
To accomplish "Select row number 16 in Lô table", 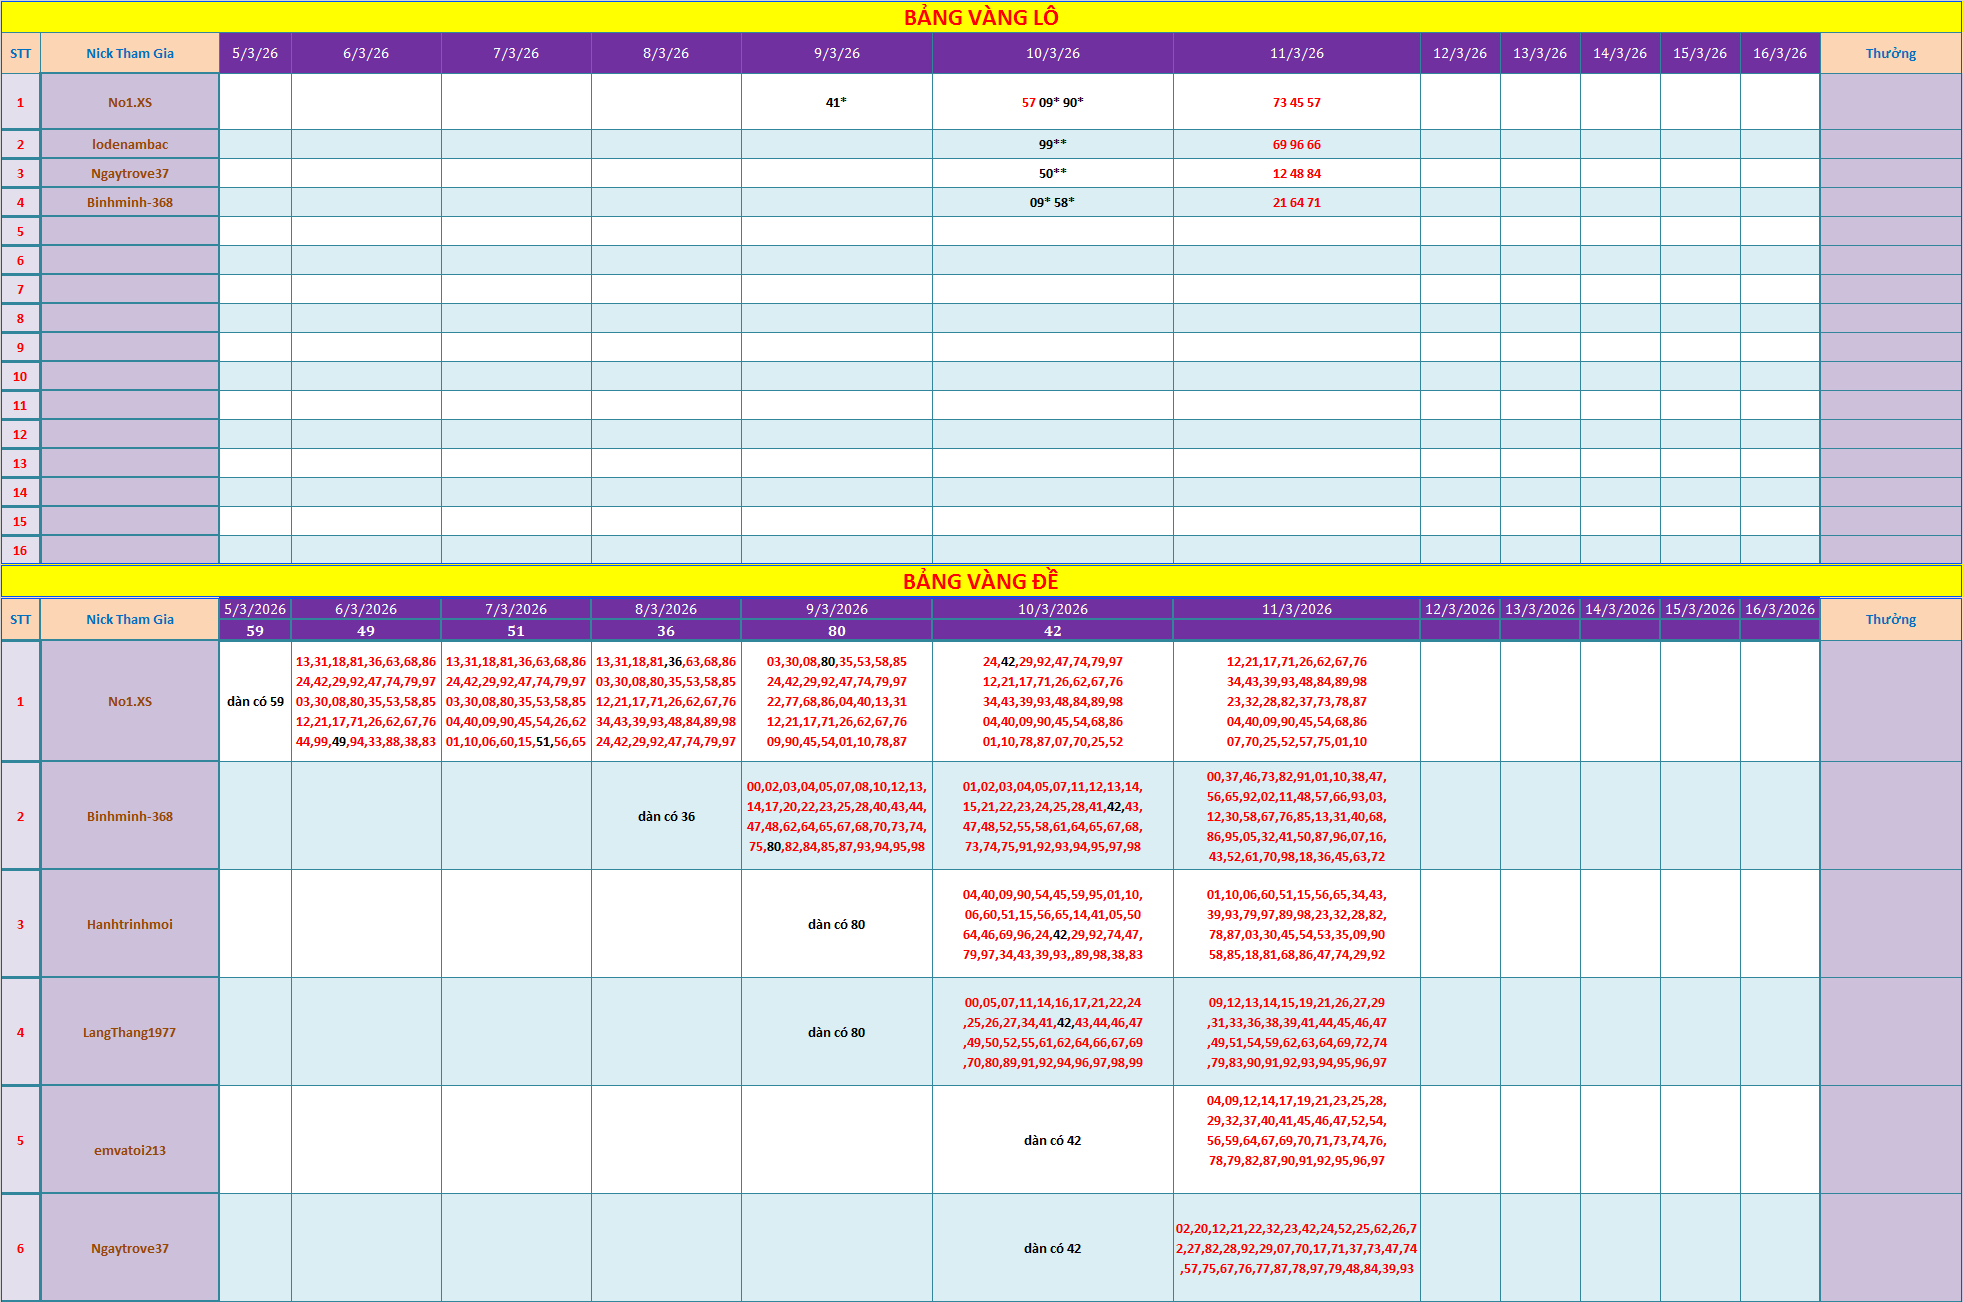I will point(20,550).
